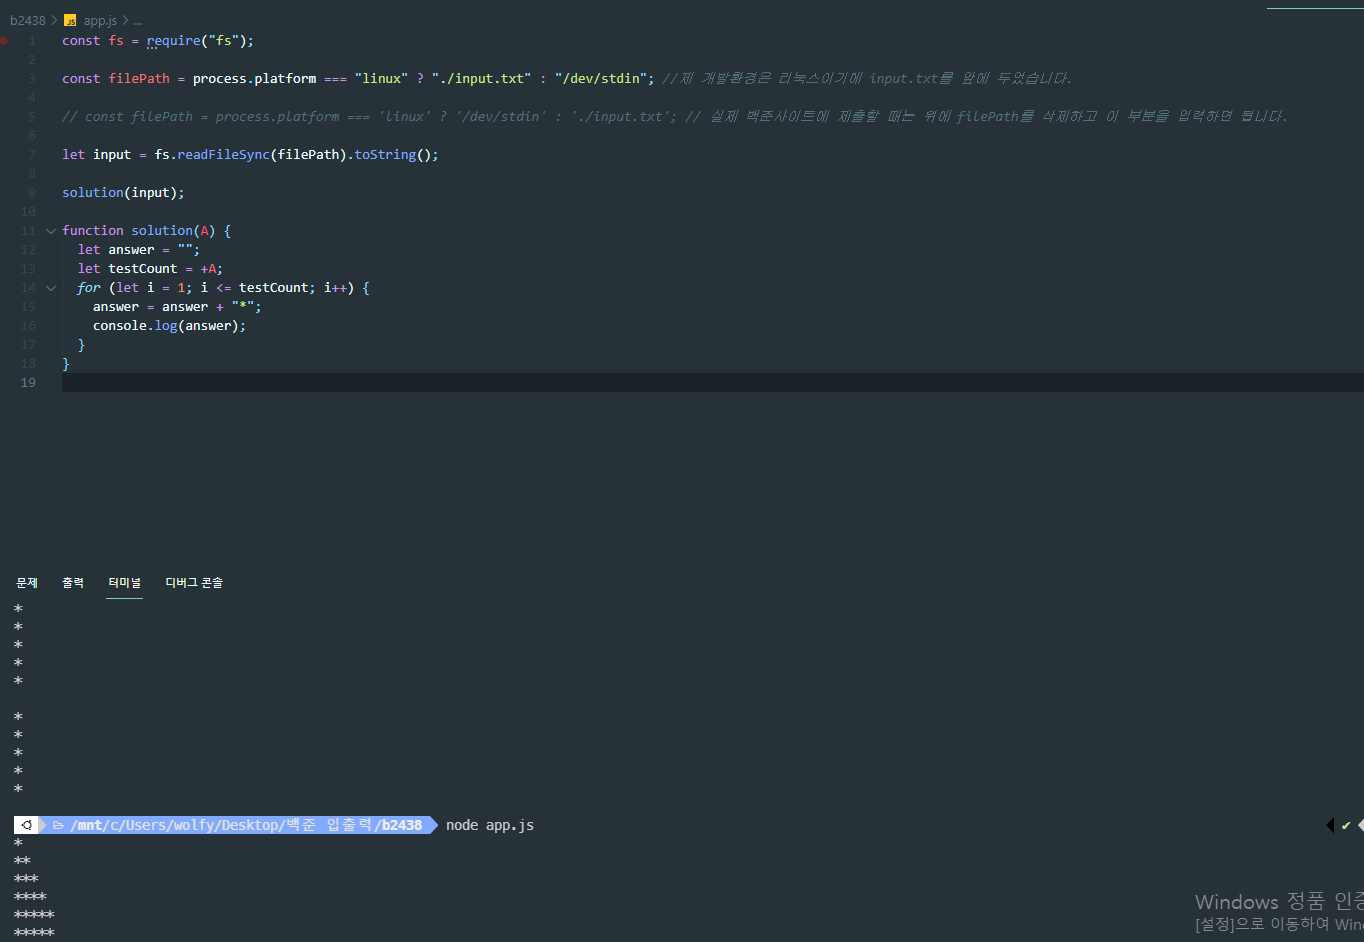Click the require call on line 1
The height and width of the screenshot is (942, 1364).
tap(200, 41)
